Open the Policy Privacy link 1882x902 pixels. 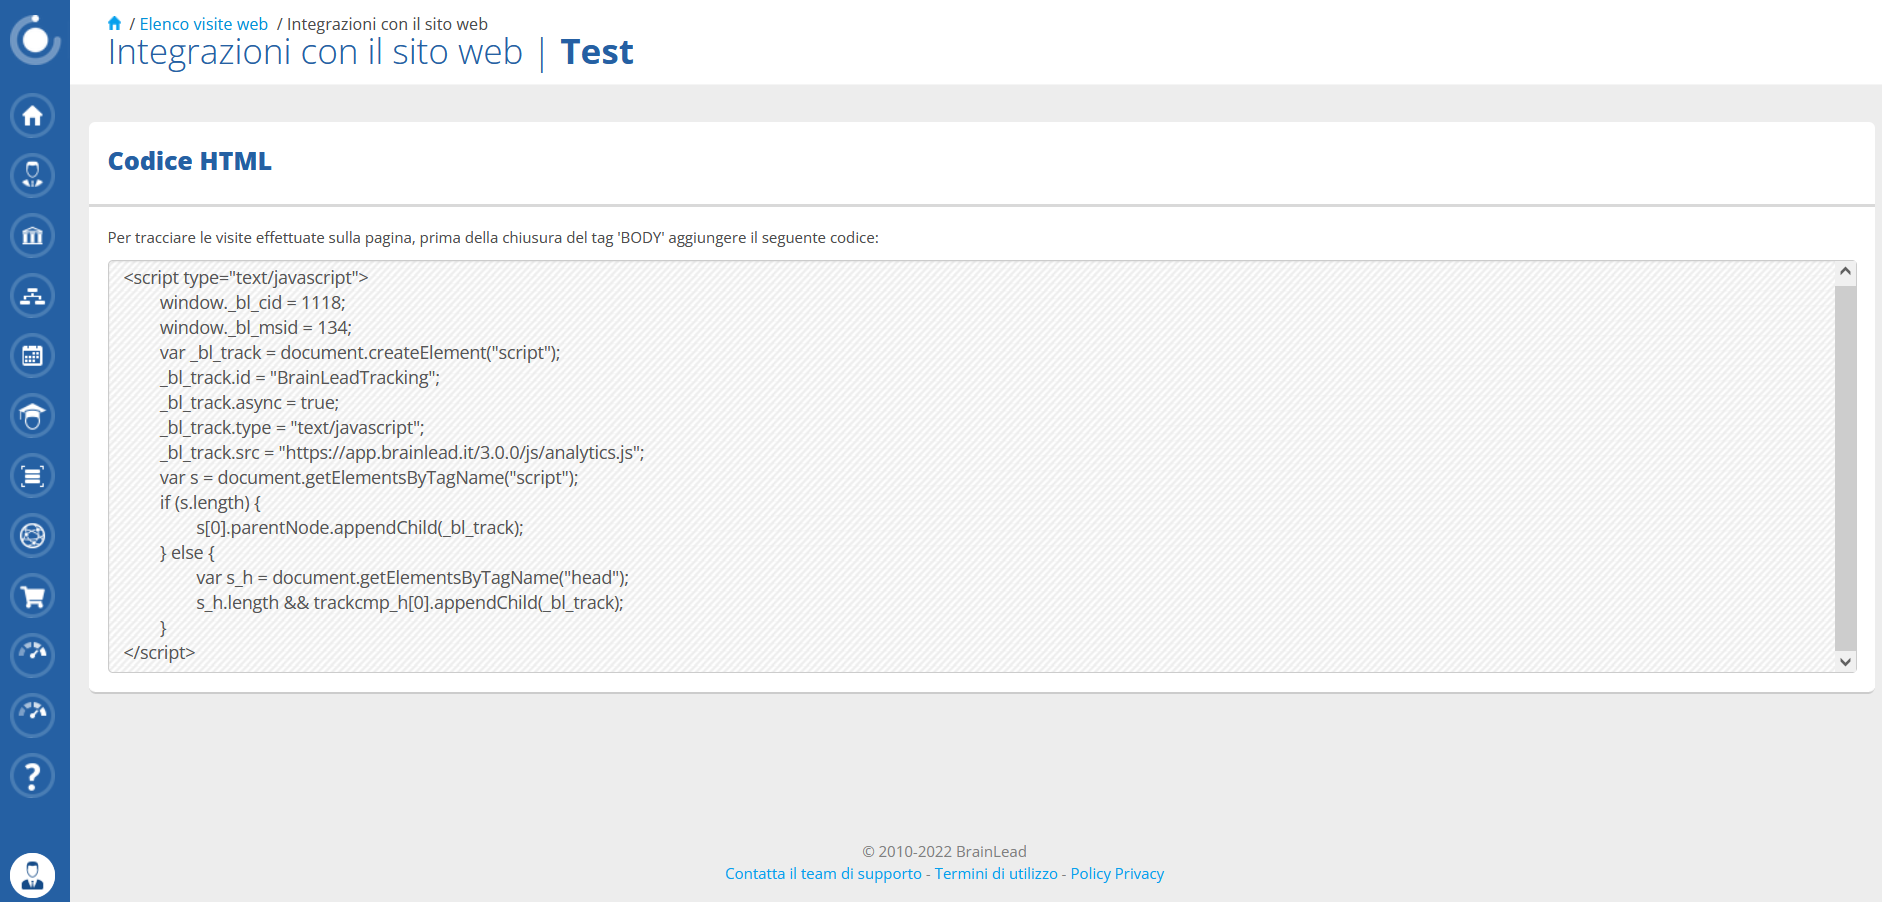tap(1117, 873)
